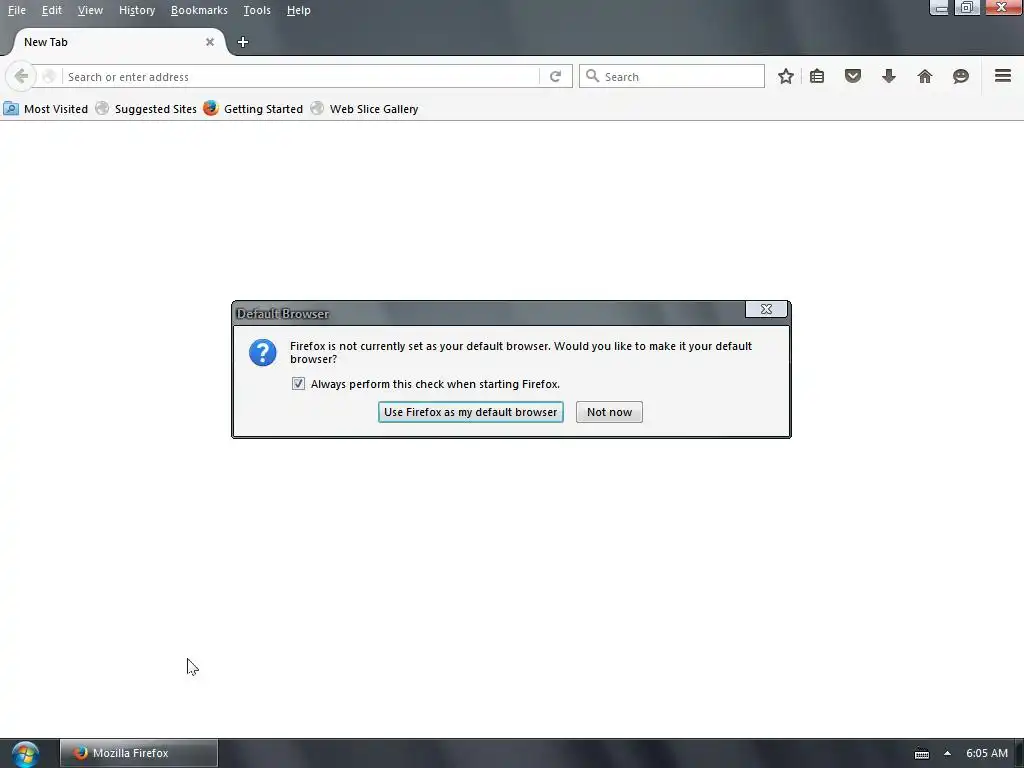Click the back navigation arrow
Image resolution: width=1024 pixels, height=768 pixels.
[21, 76]
